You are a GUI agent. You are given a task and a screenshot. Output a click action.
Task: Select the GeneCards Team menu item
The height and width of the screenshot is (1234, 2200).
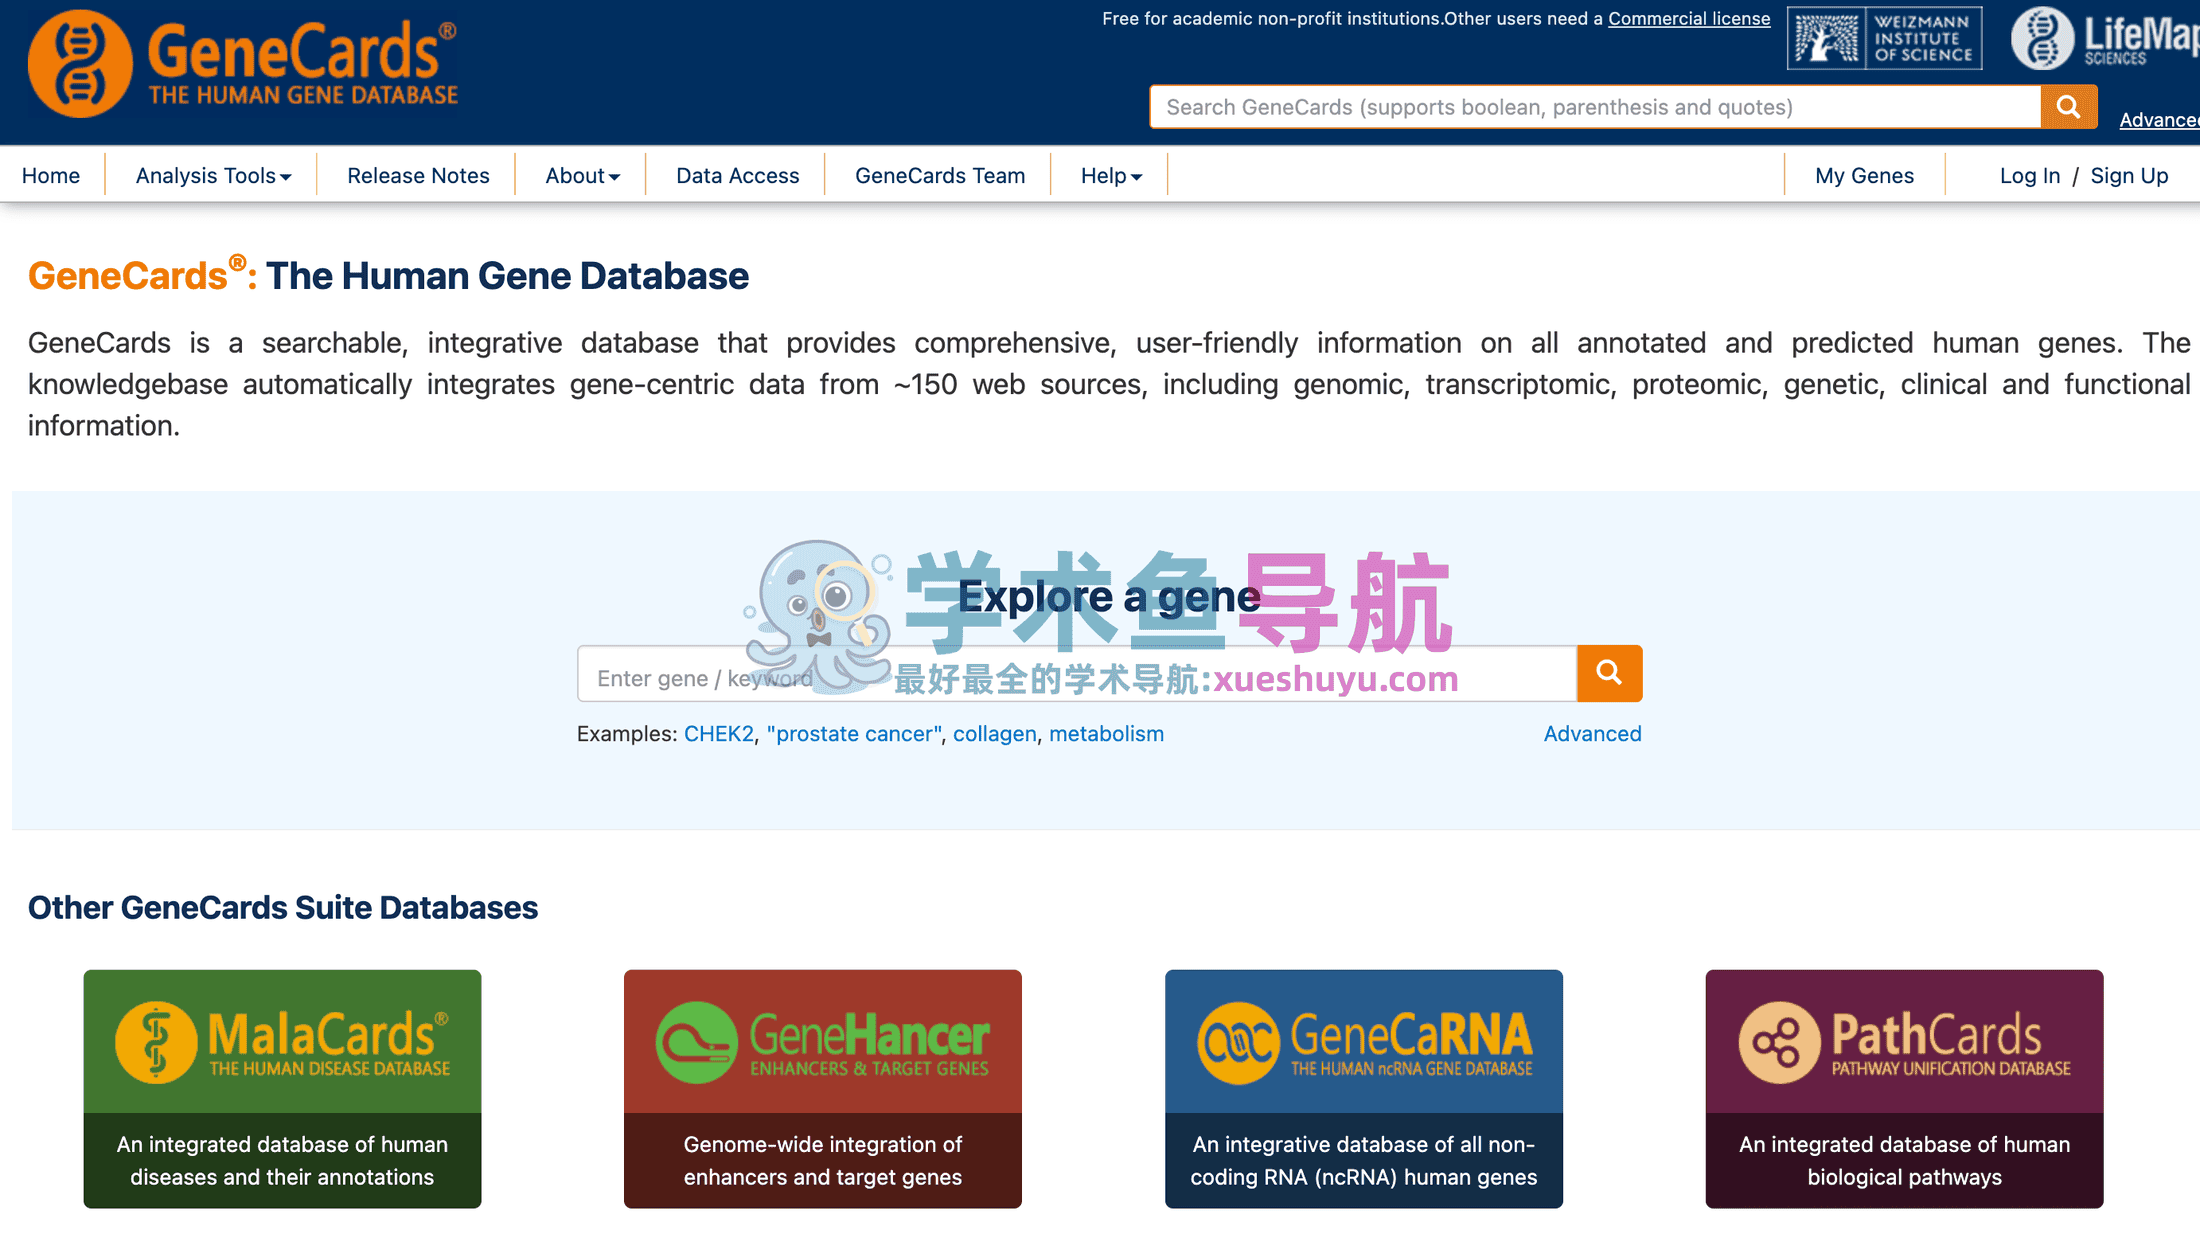click(939, 176)
